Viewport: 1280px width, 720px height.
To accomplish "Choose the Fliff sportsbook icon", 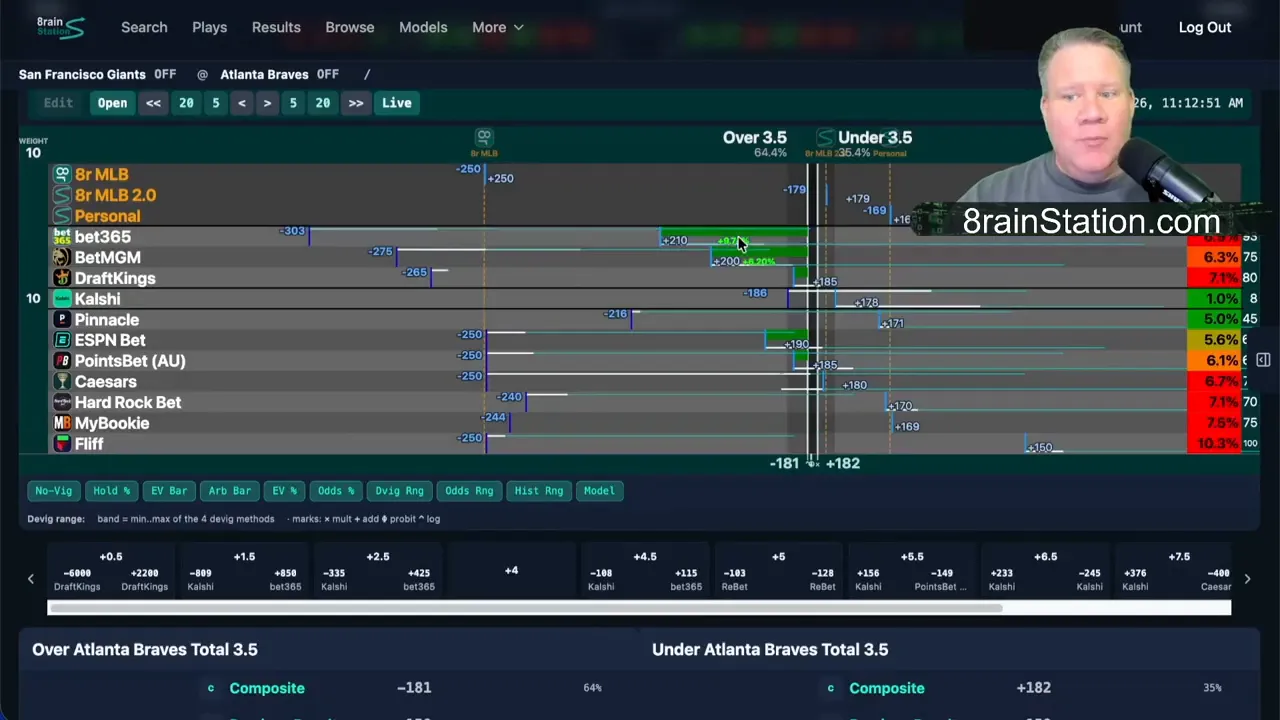I will [x=62, y=444].
